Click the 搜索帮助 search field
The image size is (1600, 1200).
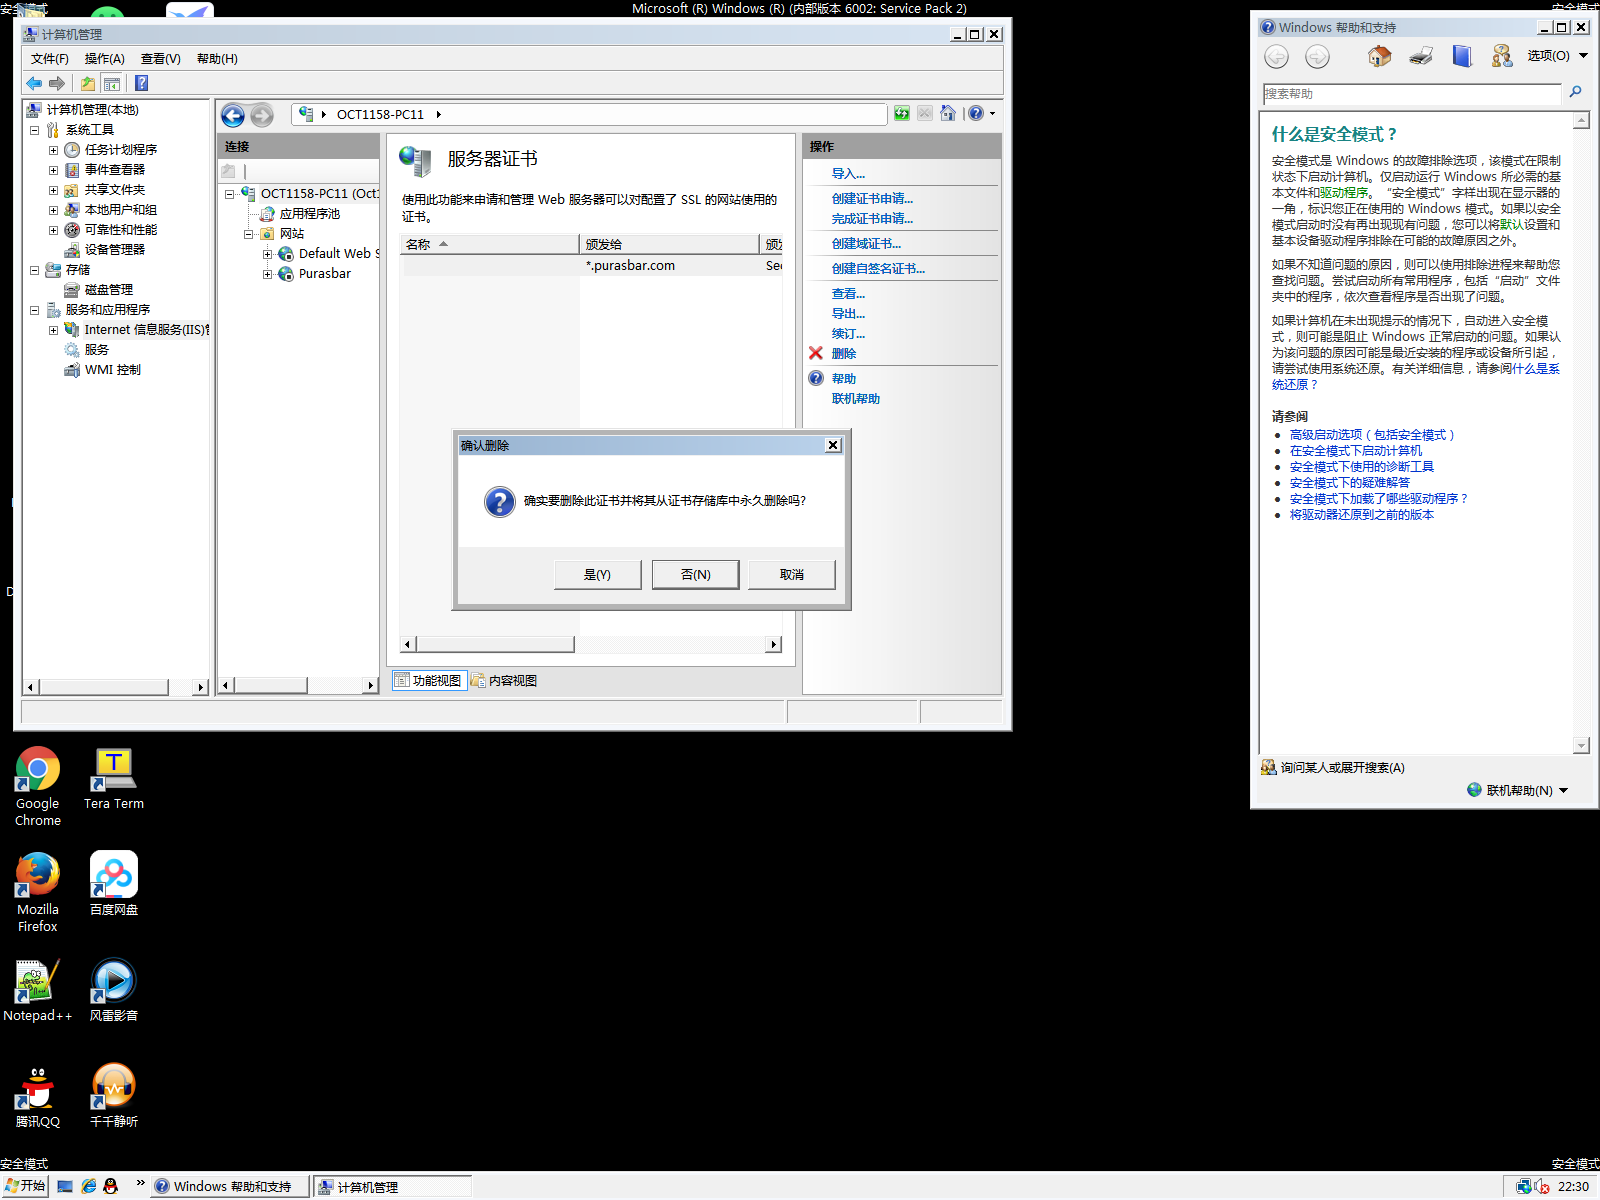(x=1410, y=94)
